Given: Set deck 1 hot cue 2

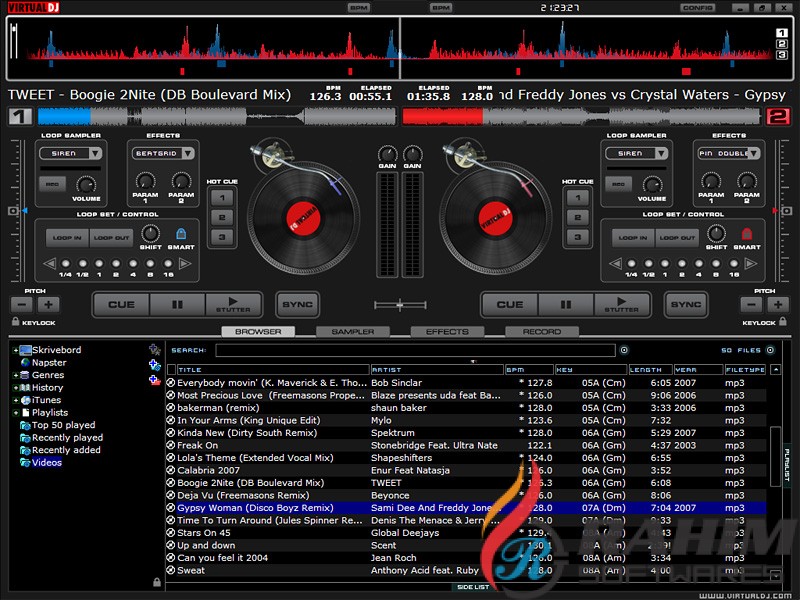Looking at the screenshot, I should [x=222, y=217].
